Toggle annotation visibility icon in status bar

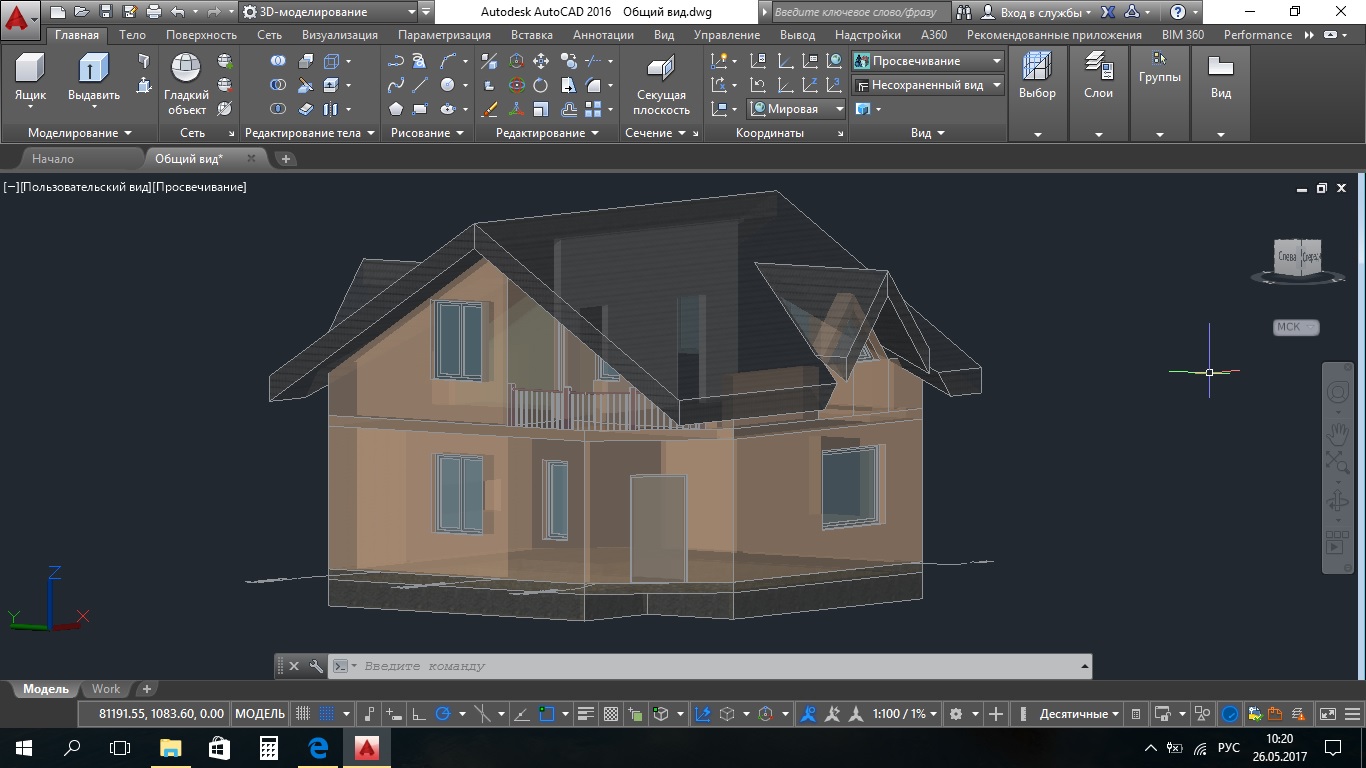click(x=808, y=714)
